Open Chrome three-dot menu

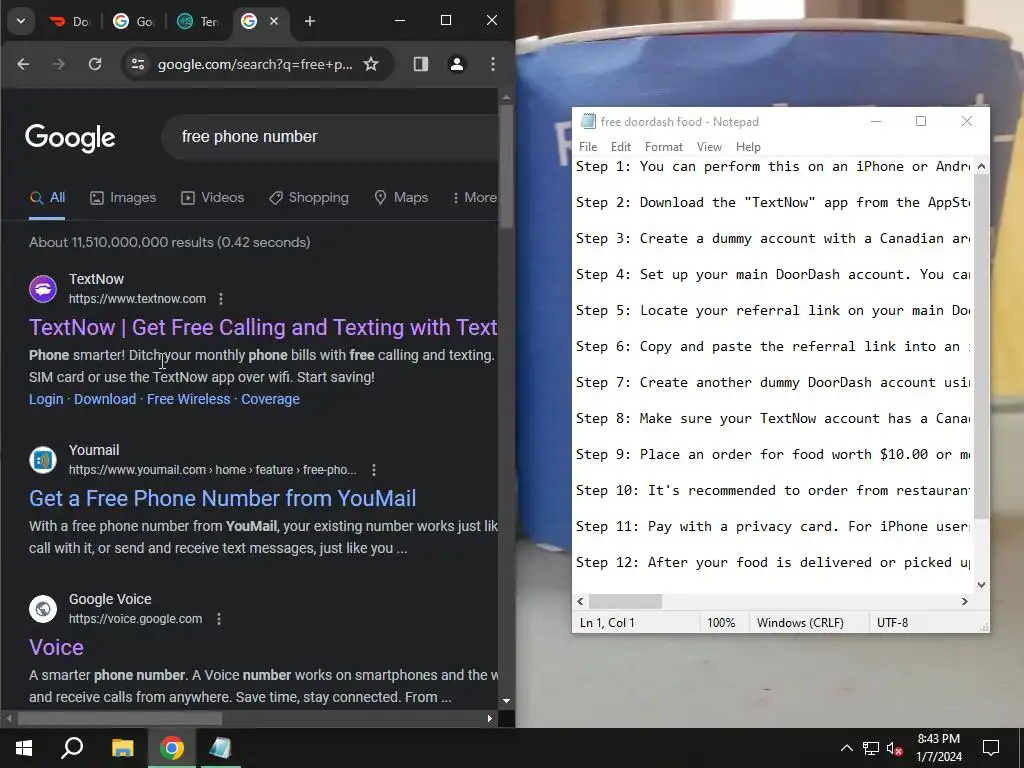click(492, 64)
